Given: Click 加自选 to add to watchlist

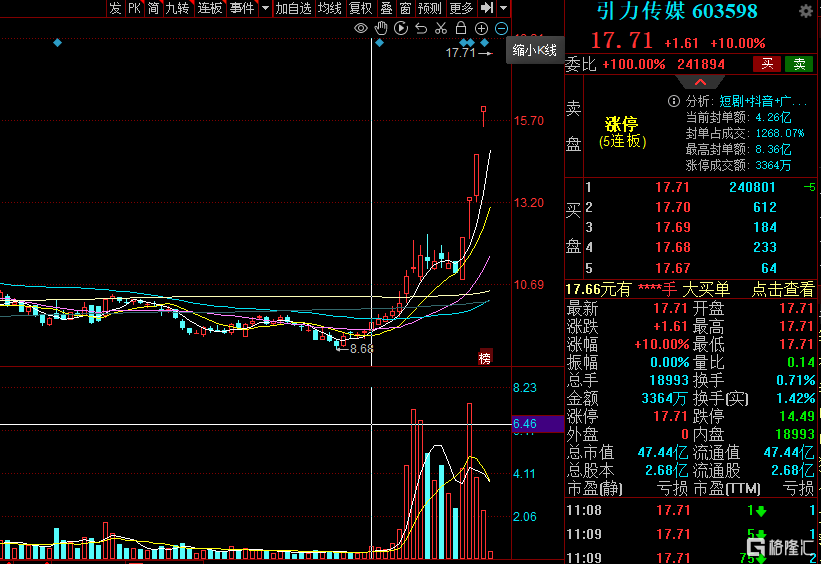Looking at the screenshot, I should click(293, 8).
